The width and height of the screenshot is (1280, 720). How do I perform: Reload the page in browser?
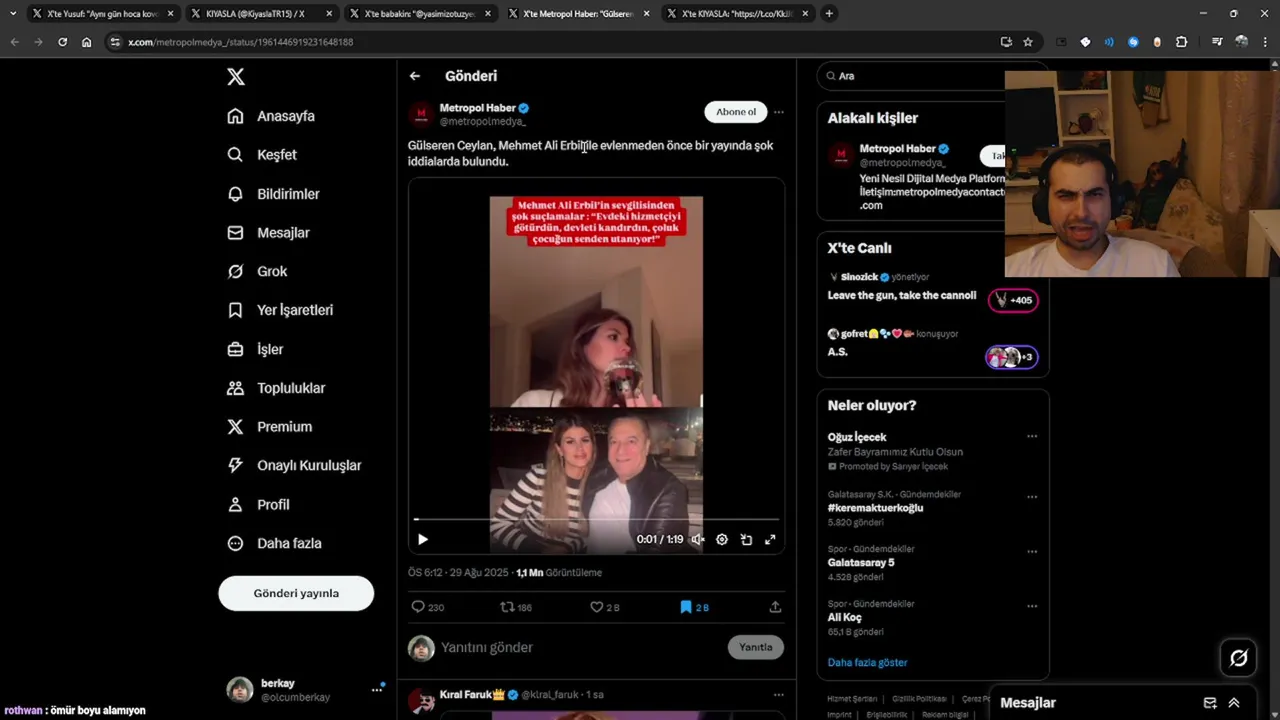62,42
